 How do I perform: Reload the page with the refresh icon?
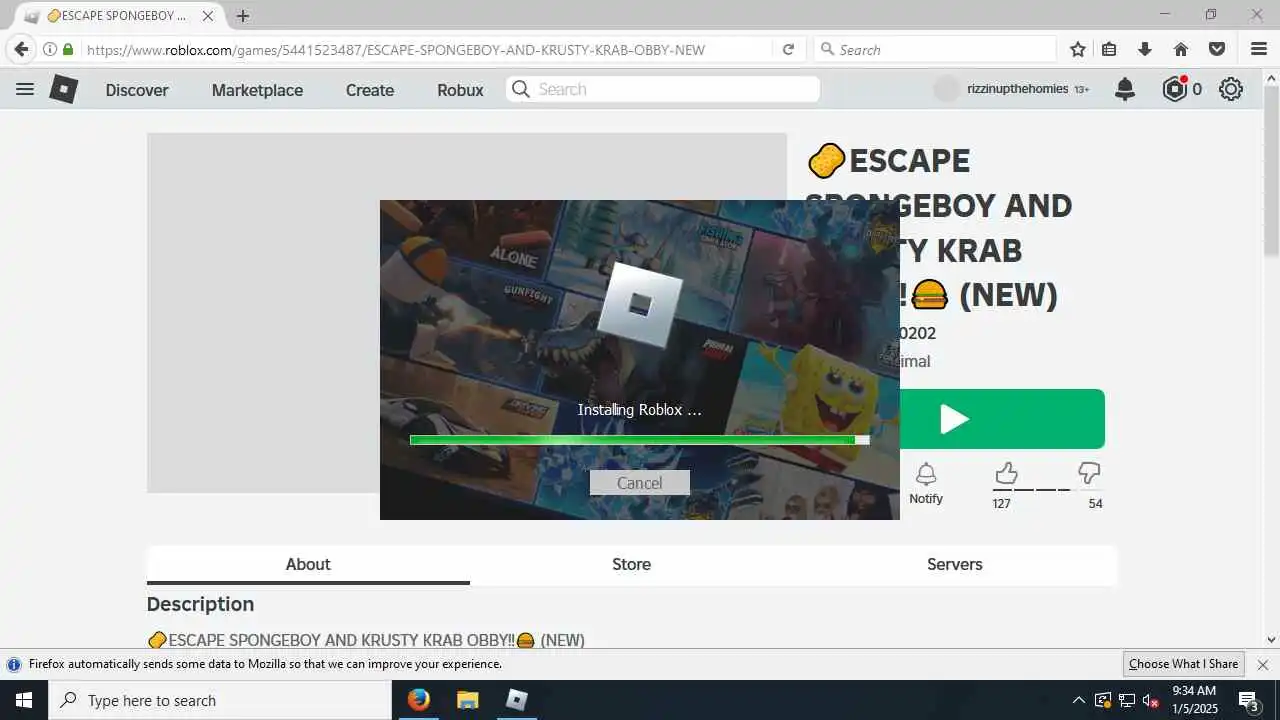tap(788, 49)
